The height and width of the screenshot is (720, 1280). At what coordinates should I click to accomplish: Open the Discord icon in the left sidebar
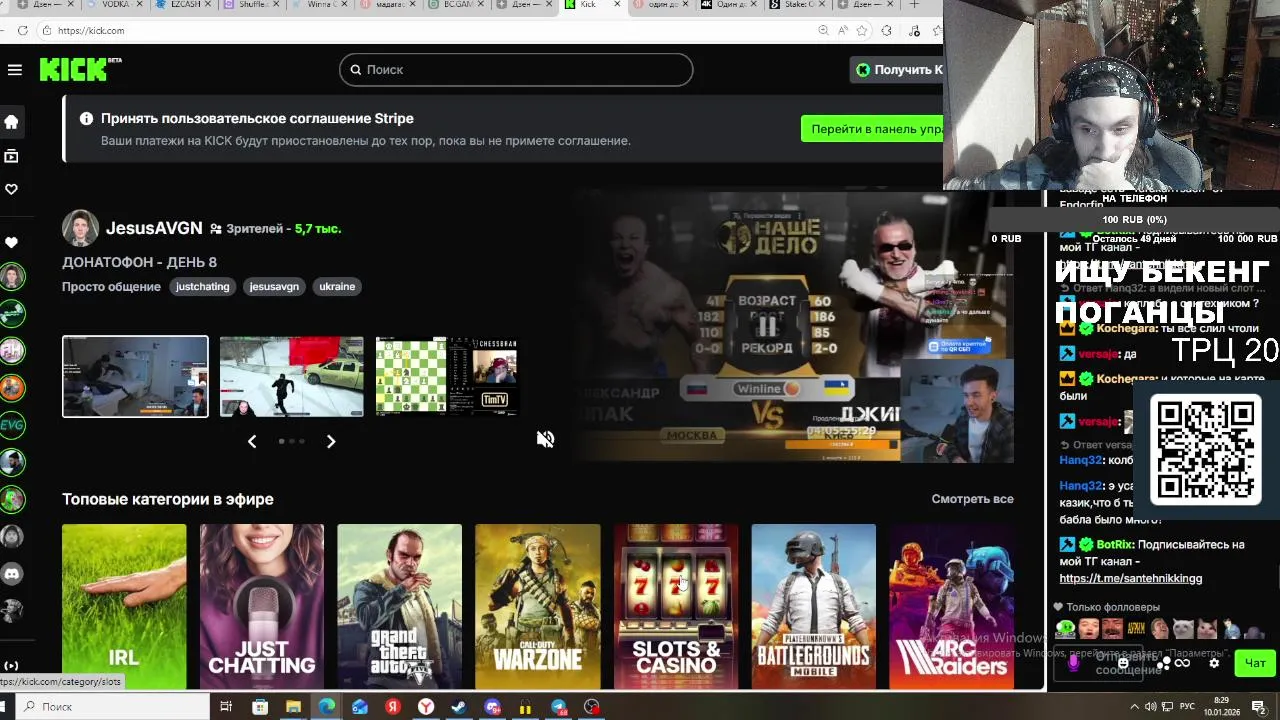point(12,573)
